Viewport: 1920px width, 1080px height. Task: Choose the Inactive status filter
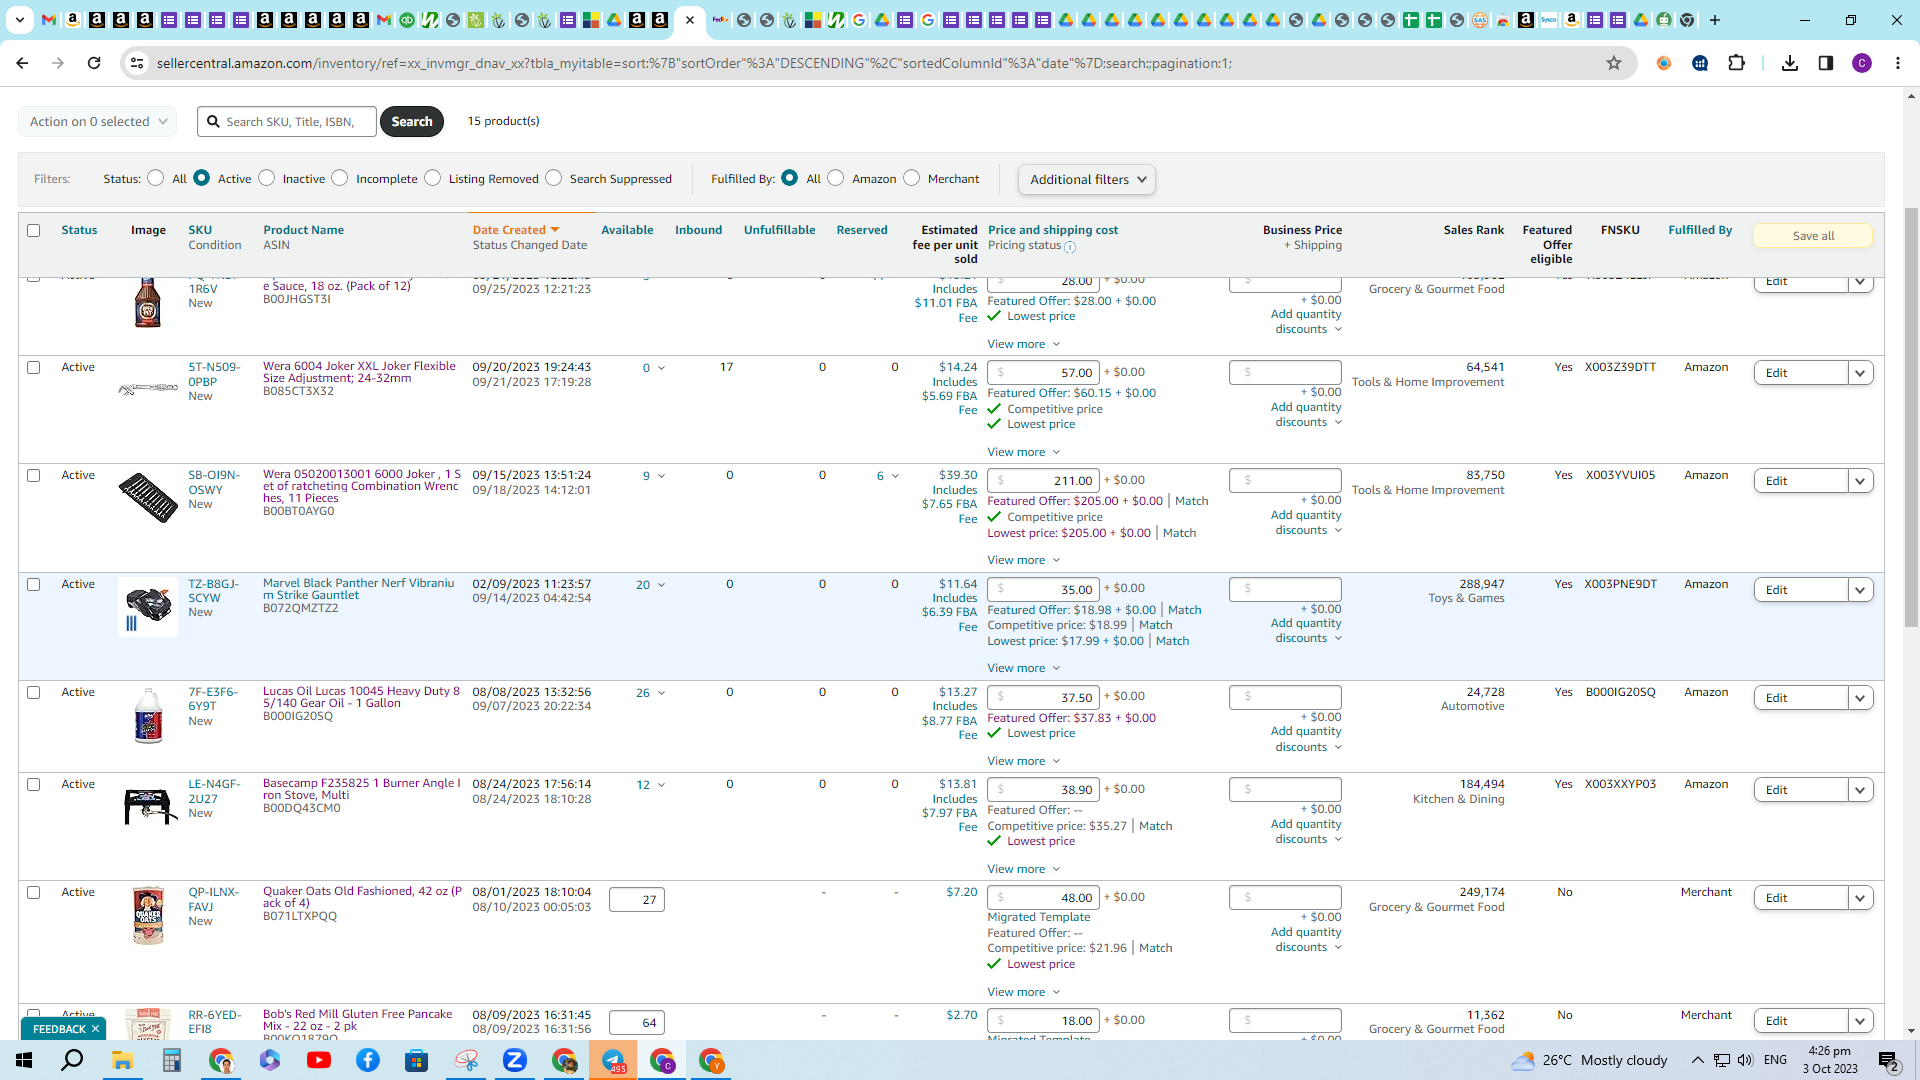coord(267,178)
